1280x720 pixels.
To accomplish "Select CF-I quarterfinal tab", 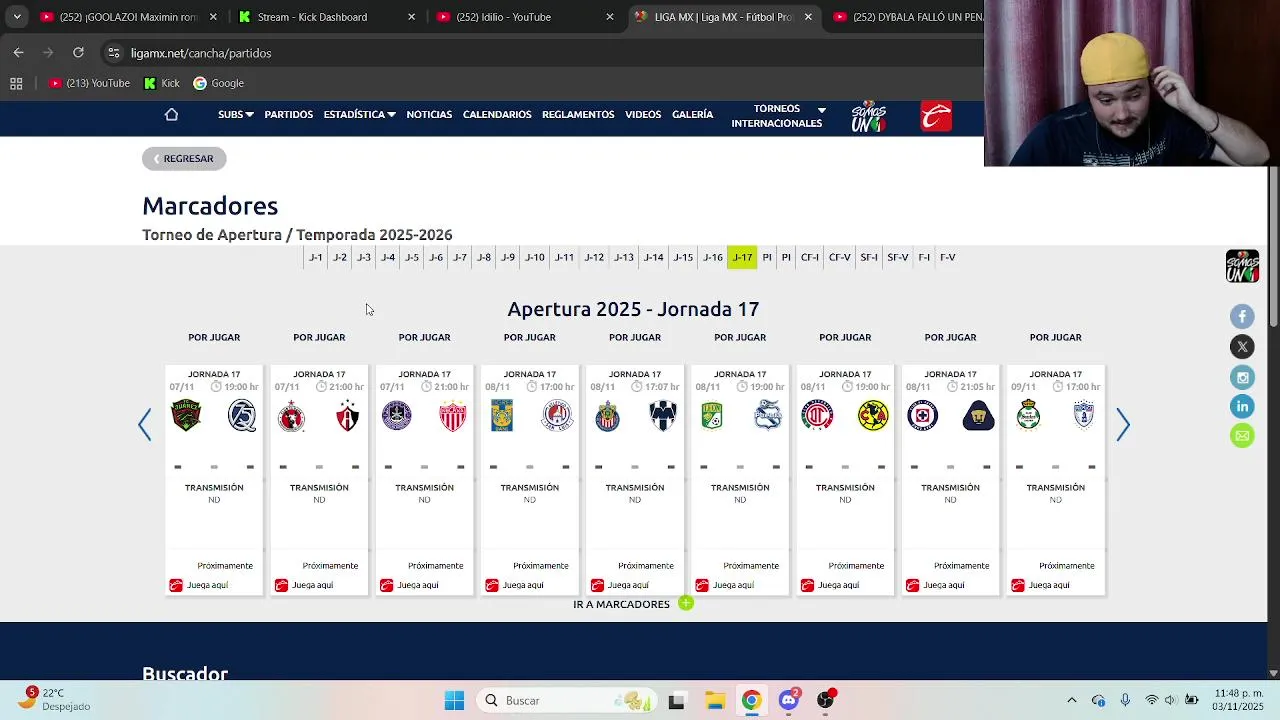I will (x=810, y=257).
